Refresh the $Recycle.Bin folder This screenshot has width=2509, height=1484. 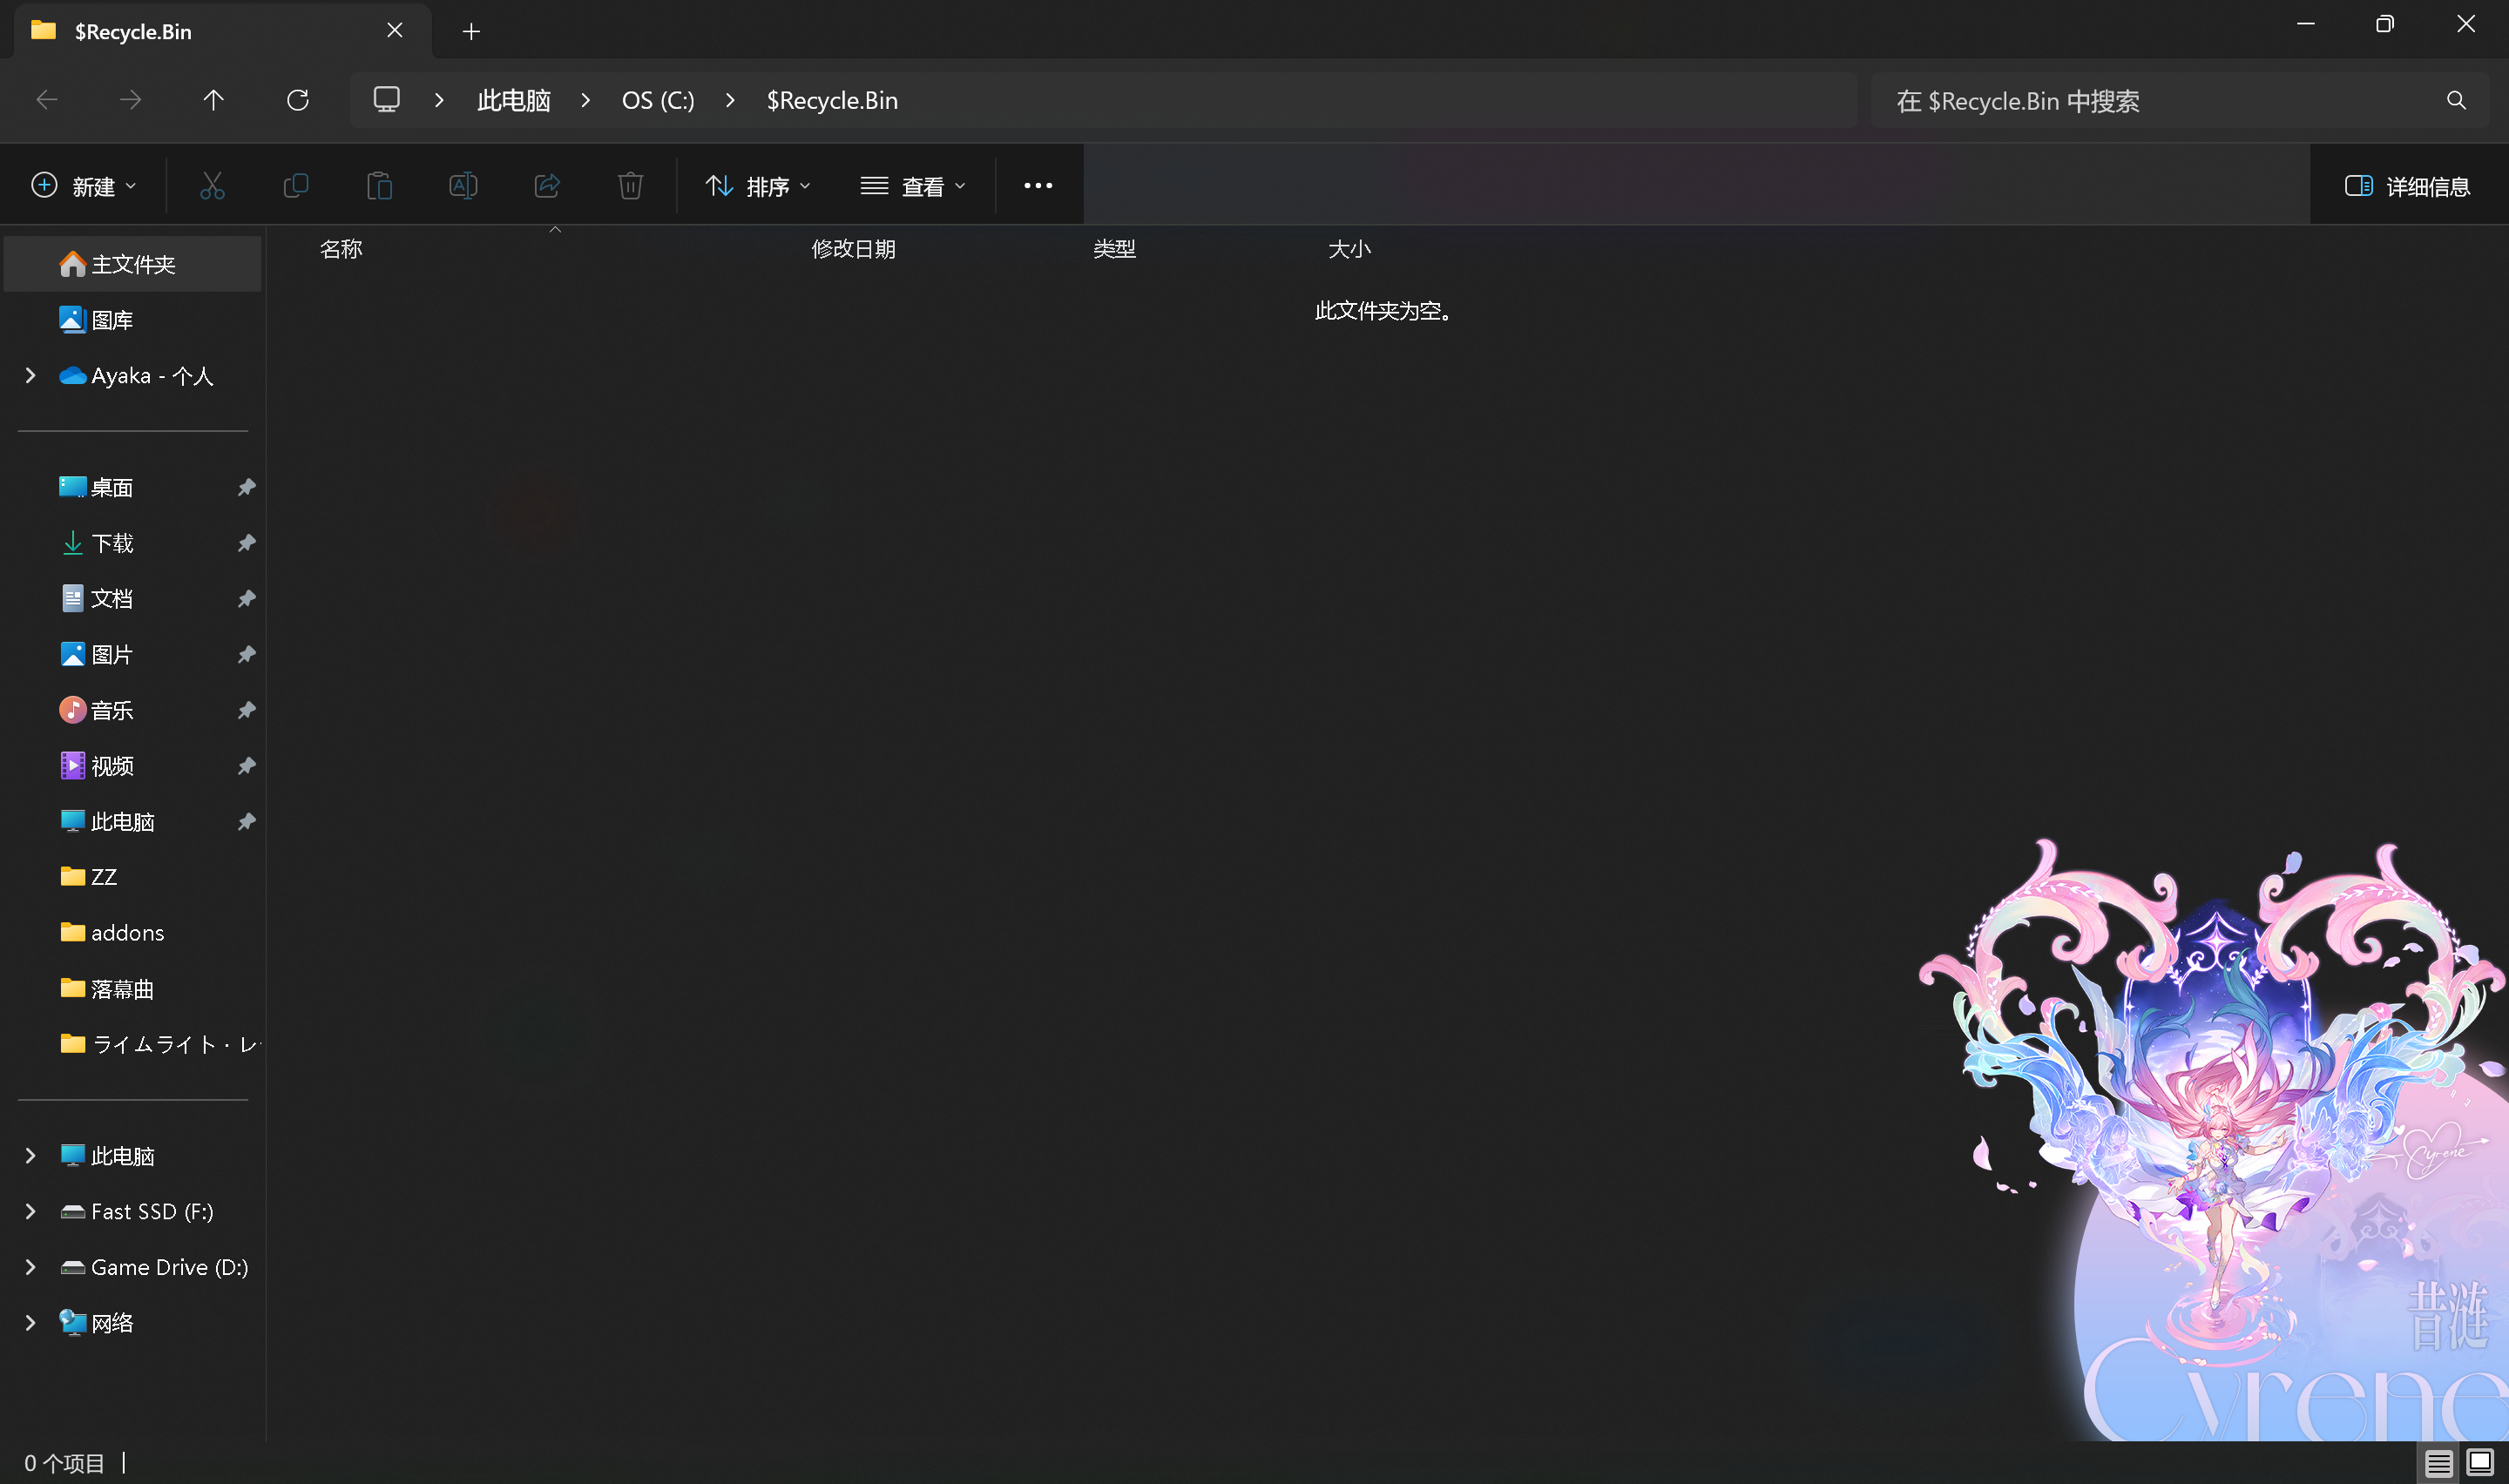pyautogui.click(x=297, y=100)
